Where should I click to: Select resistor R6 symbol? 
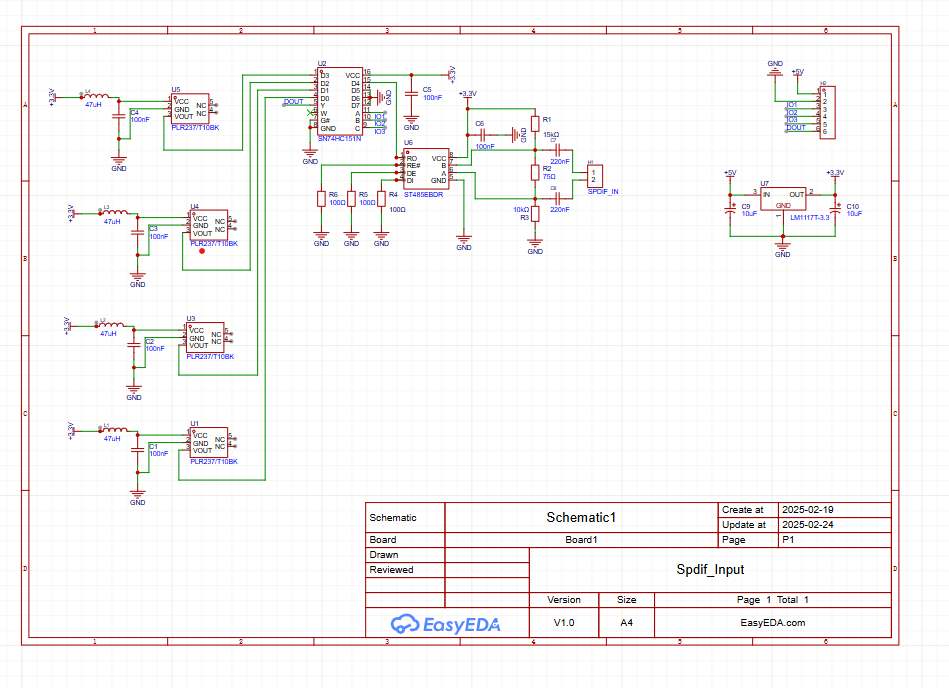pyautogui.click(x=321, y=199)
